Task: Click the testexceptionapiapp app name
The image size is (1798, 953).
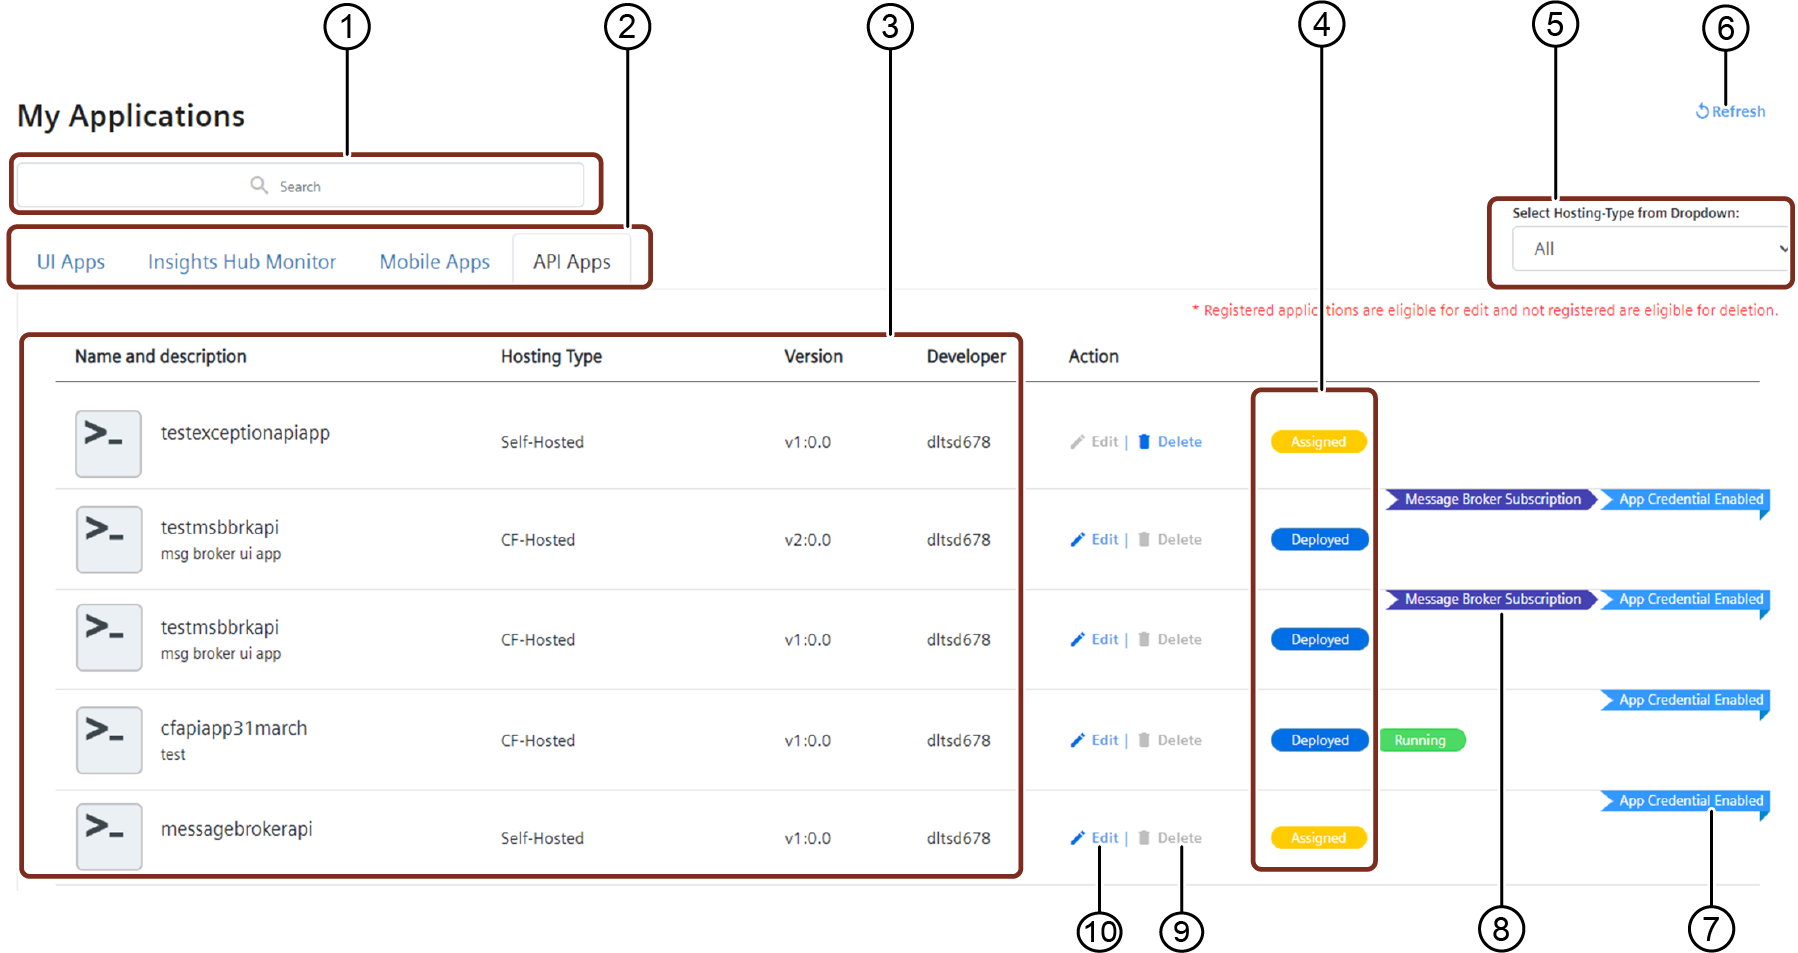Action: tap(245, 433)
